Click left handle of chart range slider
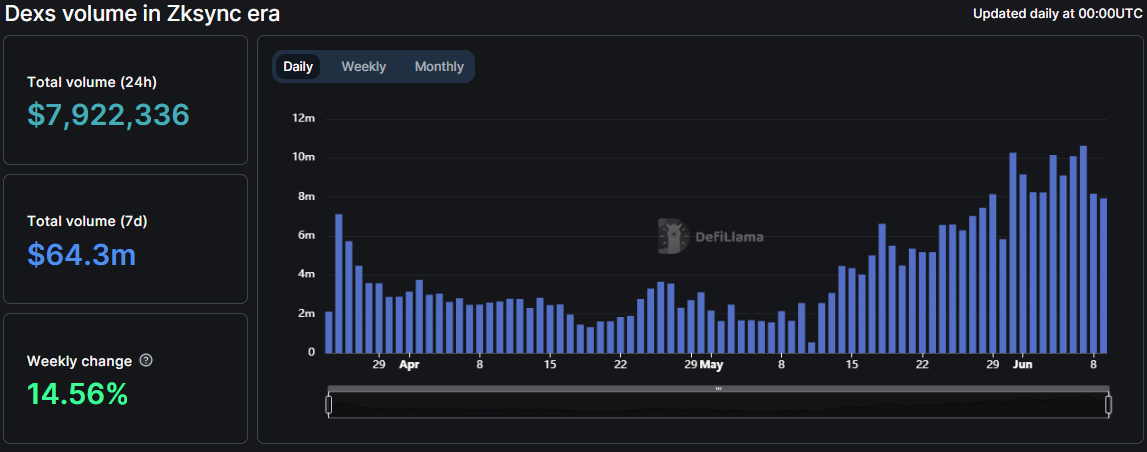The image size is (1147, 452). (328, 404)
